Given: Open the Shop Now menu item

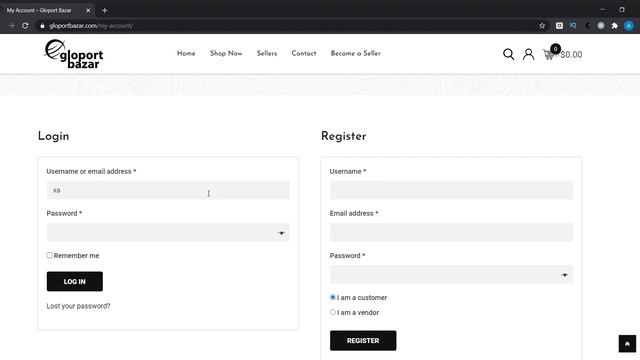Looking at the screenshot, I should 226,53.
